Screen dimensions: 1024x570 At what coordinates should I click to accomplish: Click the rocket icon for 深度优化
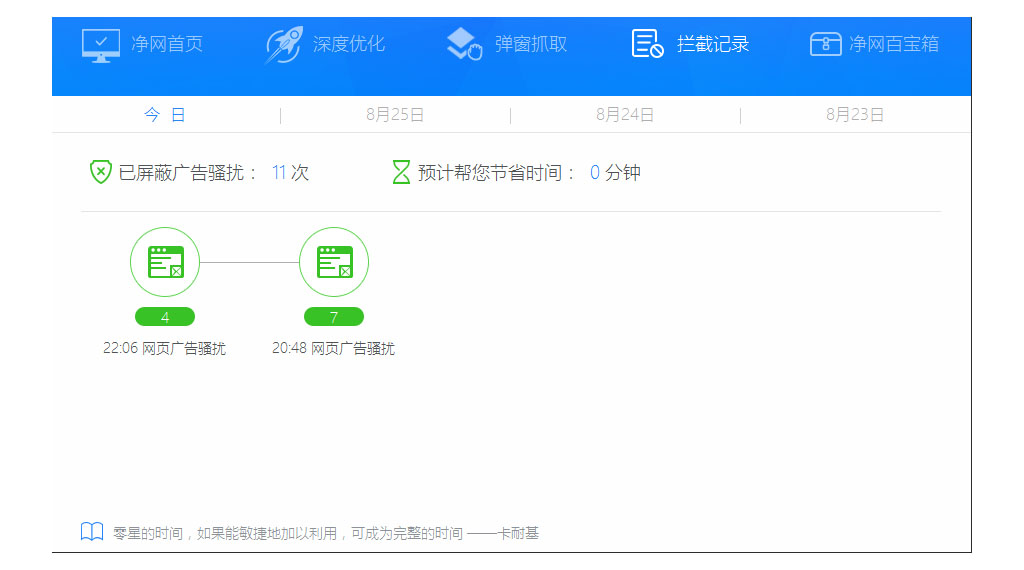(284, 44)
